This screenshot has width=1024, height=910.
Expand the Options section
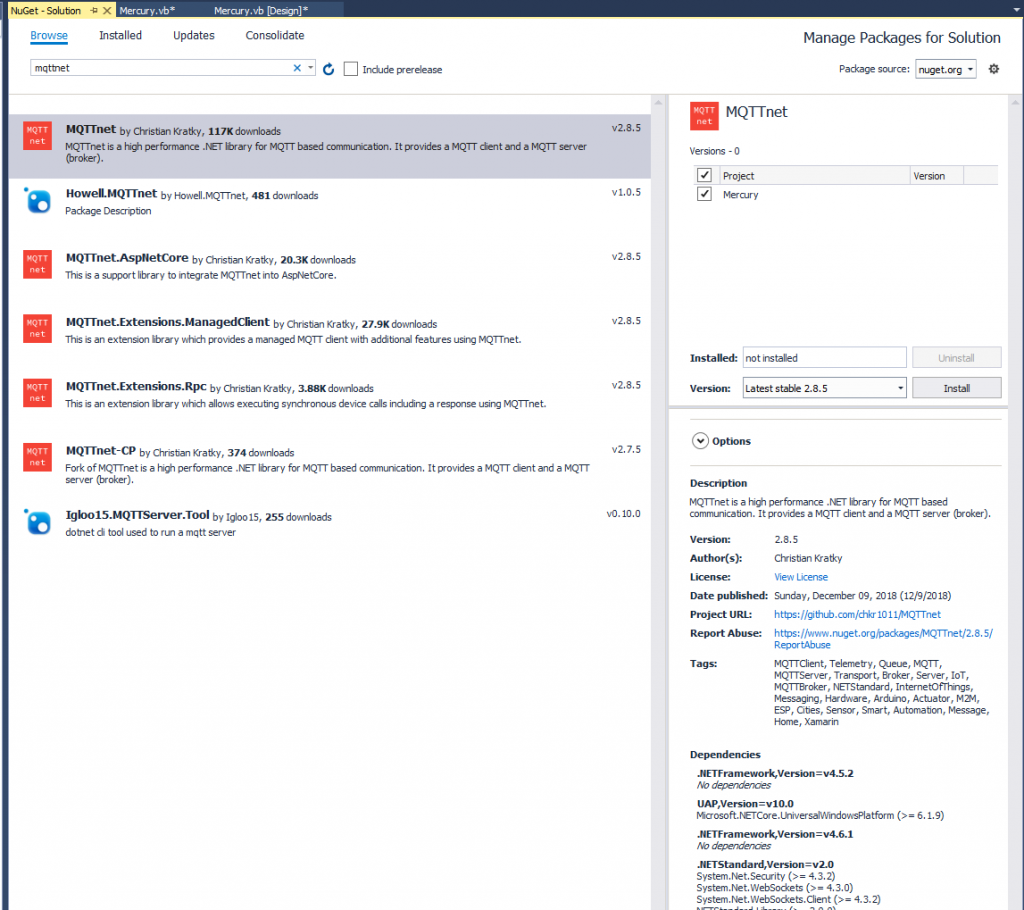[700, 441]
